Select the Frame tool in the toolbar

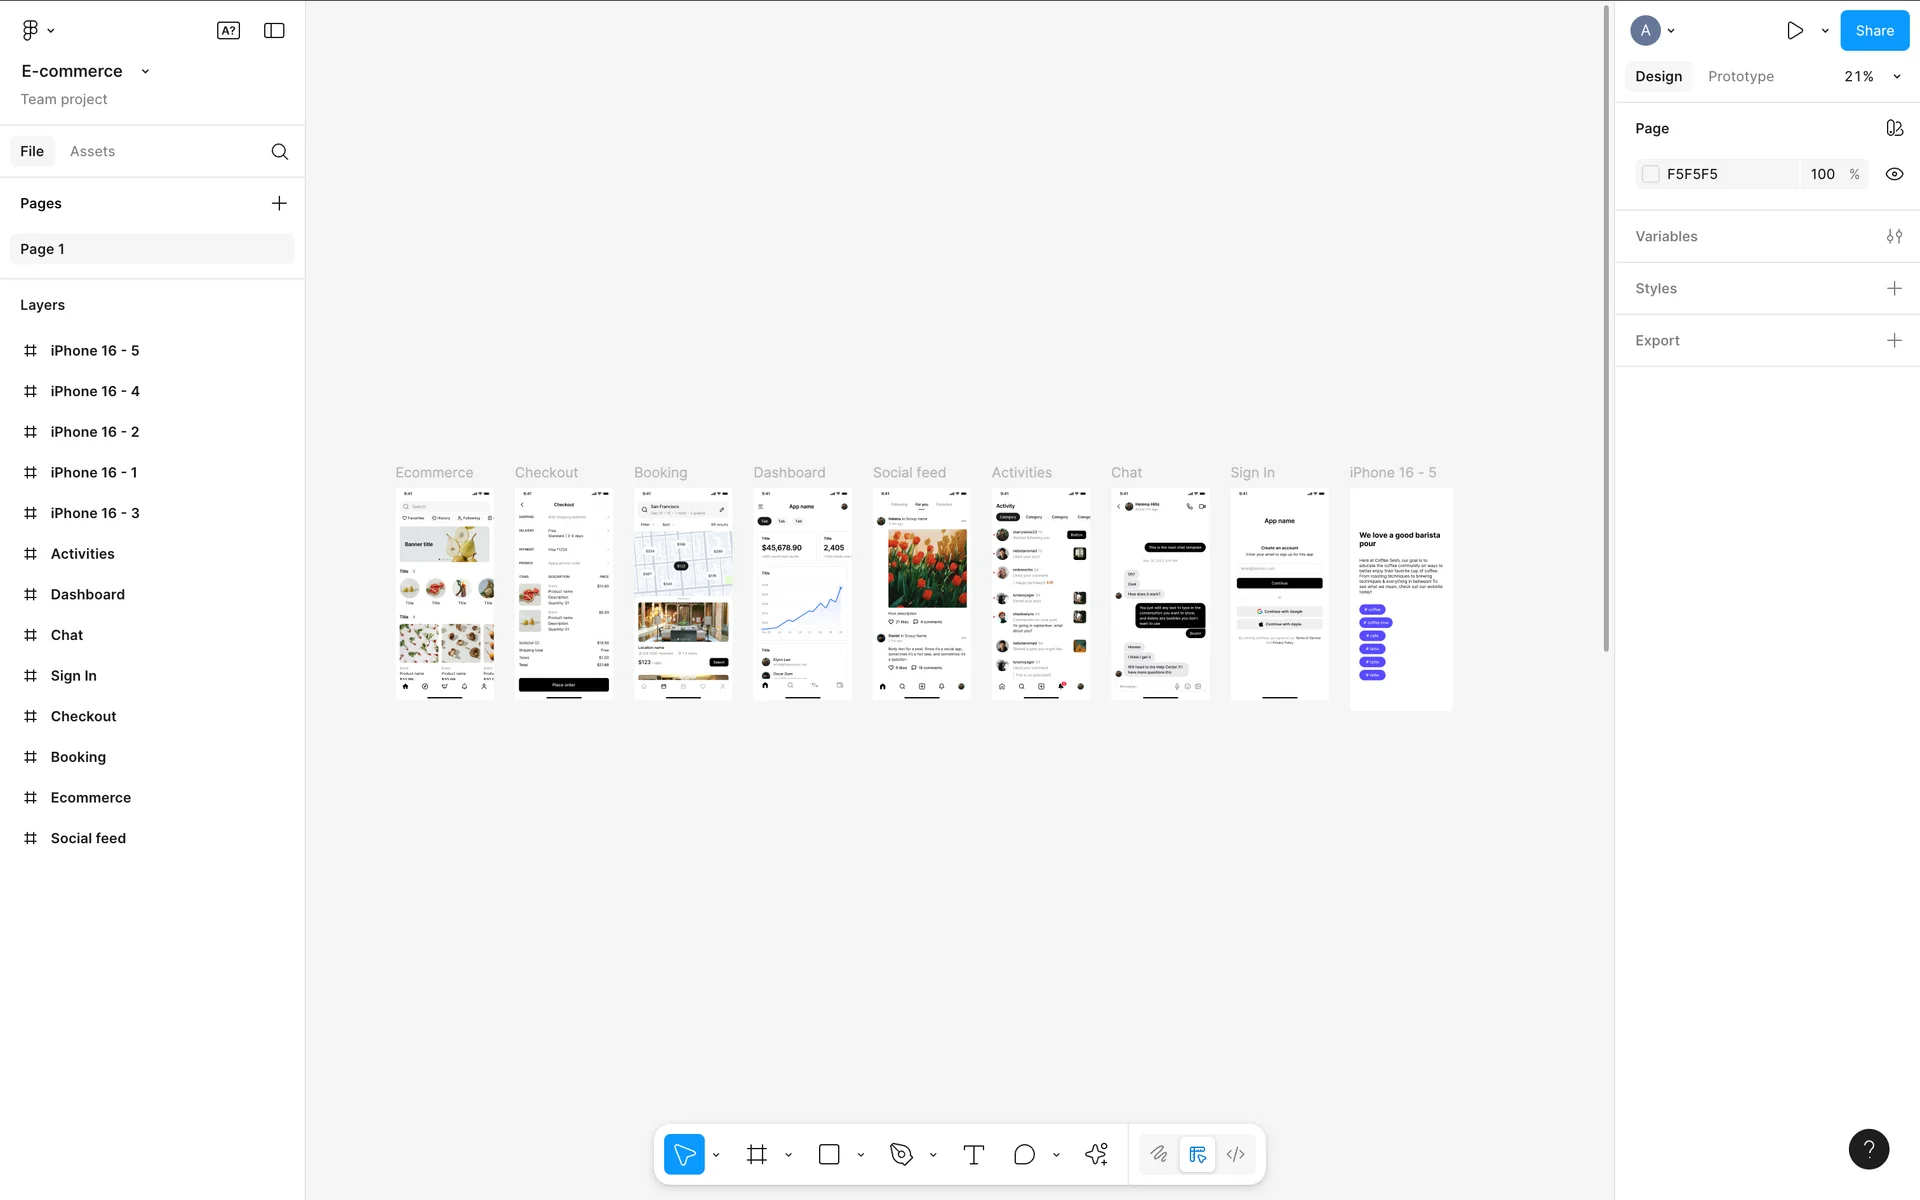(757, 1155)
